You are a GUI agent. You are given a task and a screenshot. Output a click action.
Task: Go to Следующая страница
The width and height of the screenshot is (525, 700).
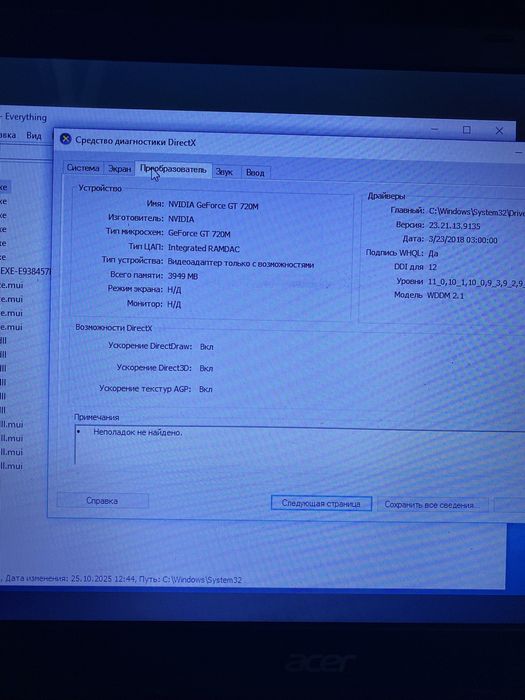tap(321, 504)
